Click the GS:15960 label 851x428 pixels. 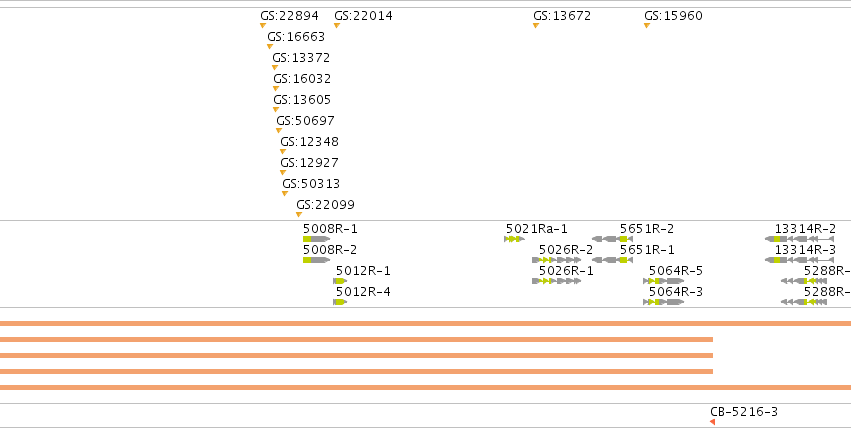coord(674,16)
